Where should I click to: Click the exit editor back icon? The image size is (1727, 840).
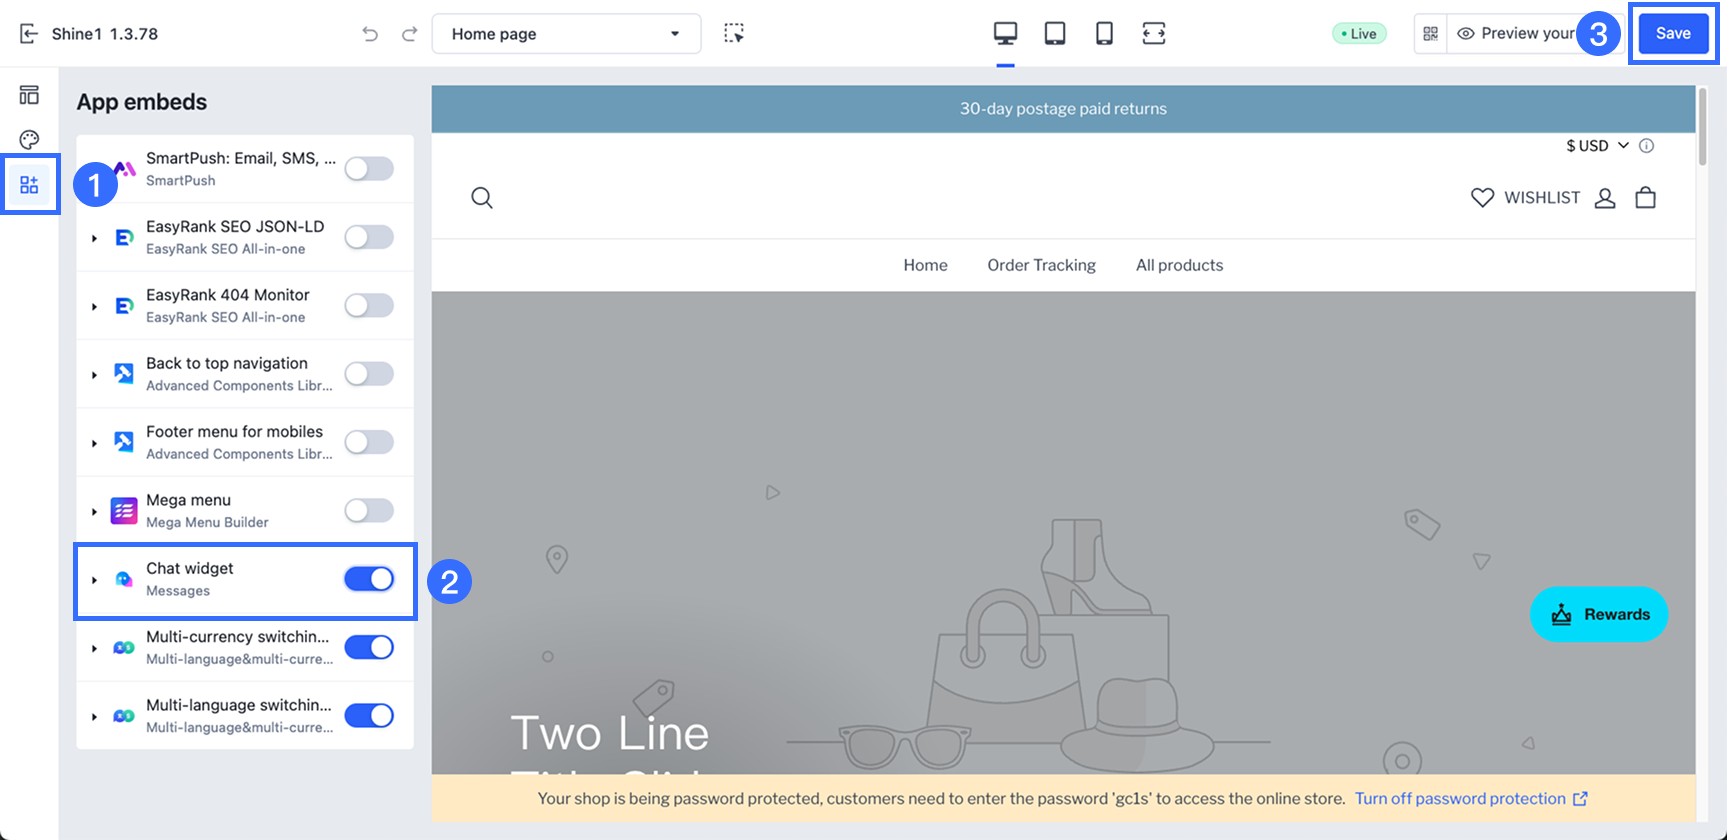[x=29, y=34]
